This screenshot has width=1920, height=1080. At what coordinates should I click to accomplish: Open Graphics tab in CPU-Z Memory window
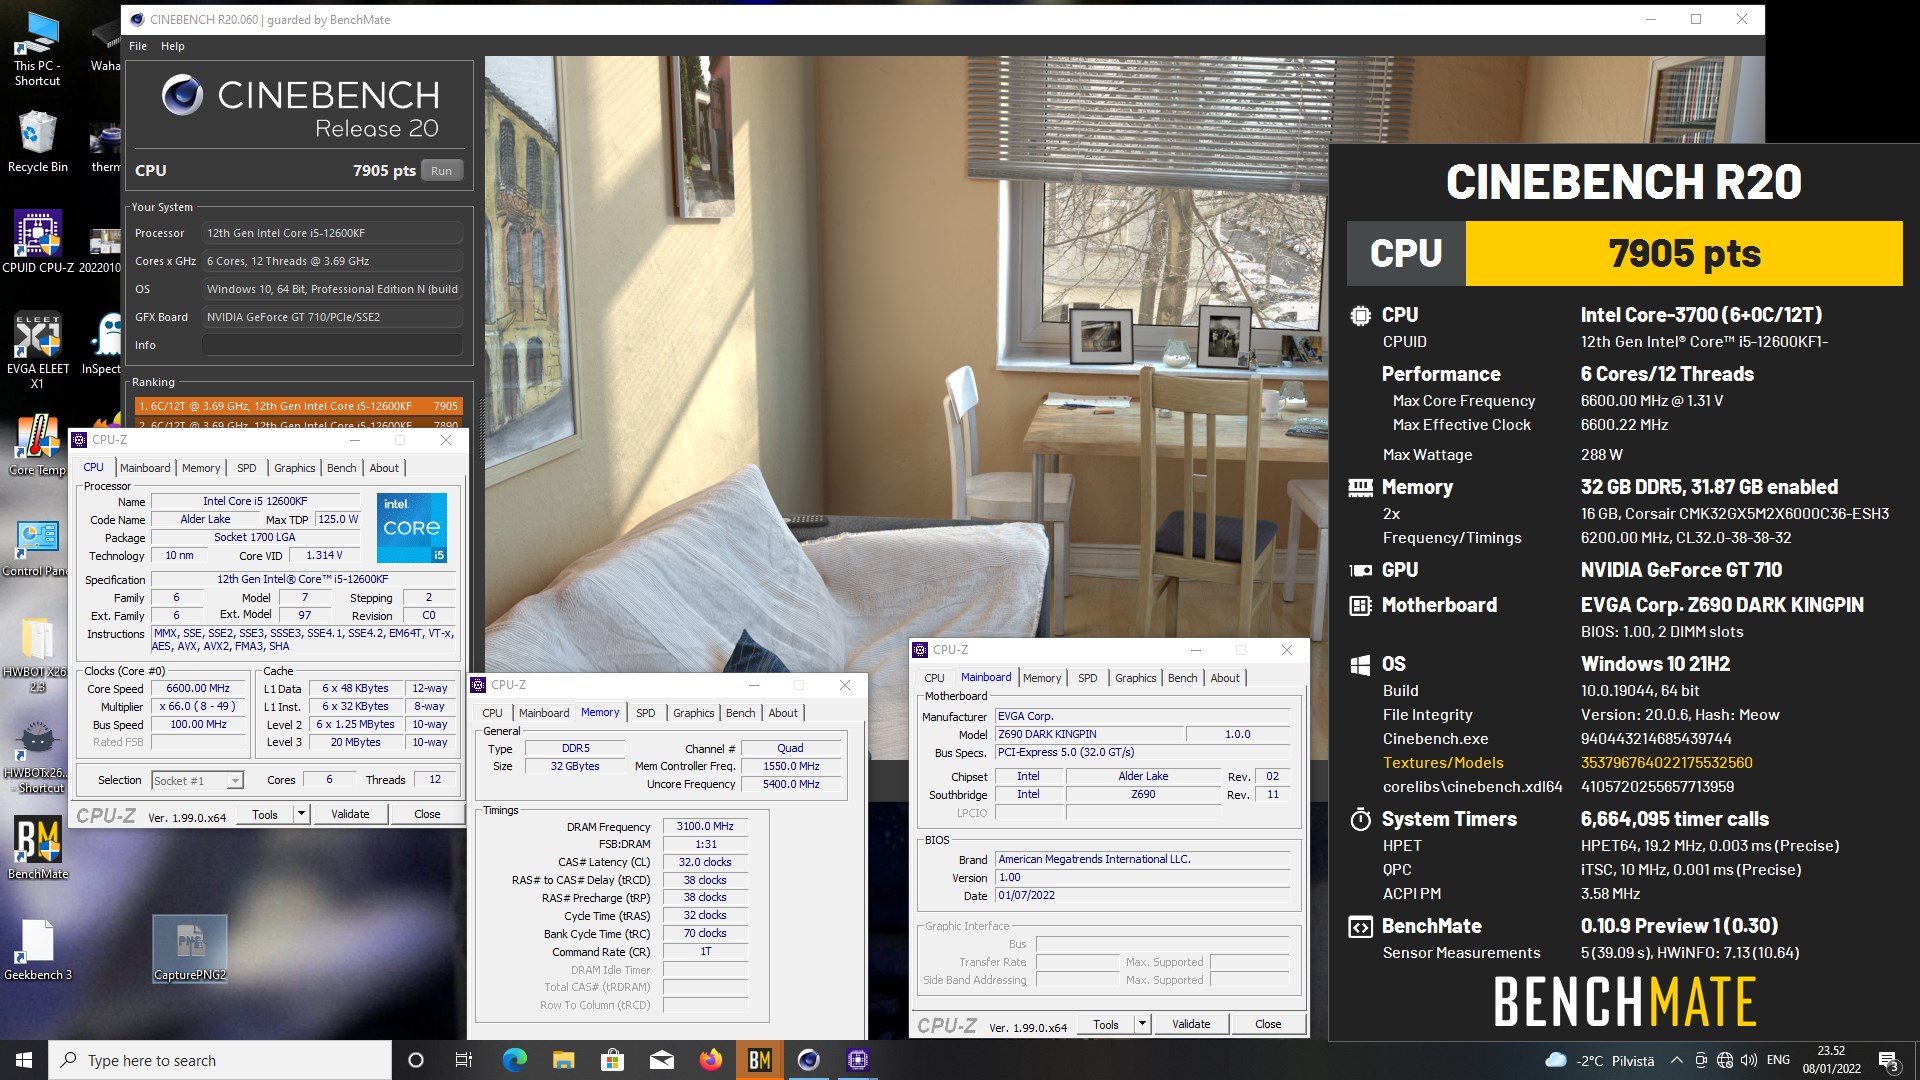[x=693, y=713]
